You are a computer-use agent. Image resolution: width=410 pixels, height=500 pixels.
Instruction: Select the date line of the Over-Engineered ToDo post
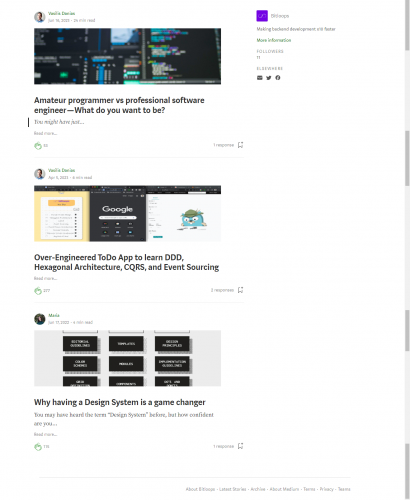pos(70,177)
